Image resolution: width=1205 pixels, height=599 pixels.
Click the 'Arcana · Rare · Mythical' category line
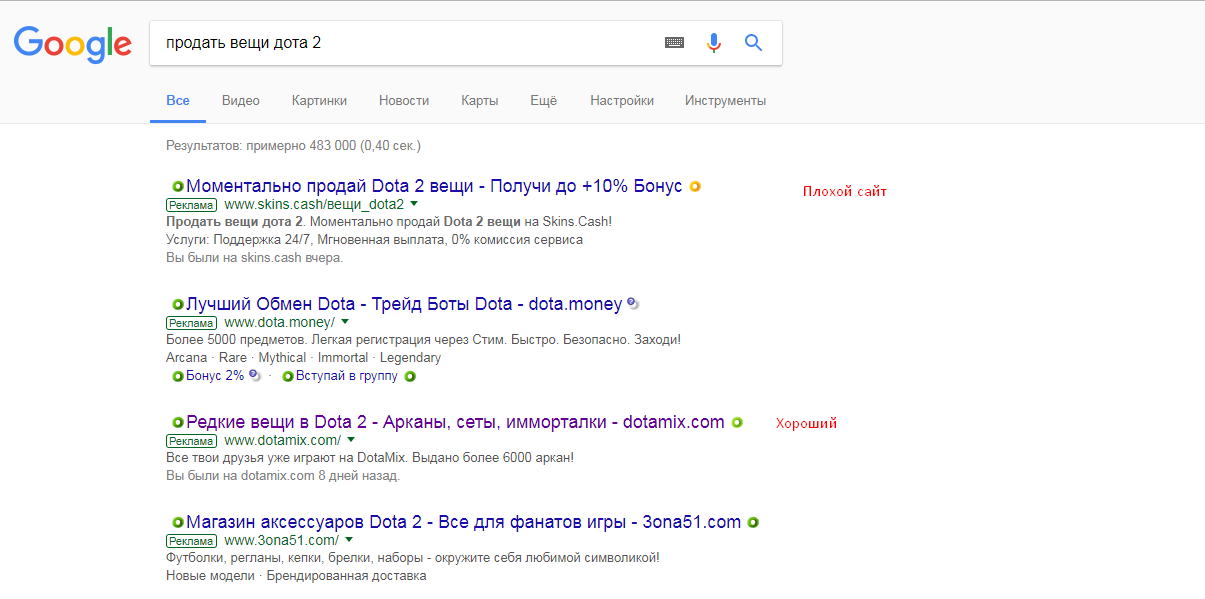303,358
